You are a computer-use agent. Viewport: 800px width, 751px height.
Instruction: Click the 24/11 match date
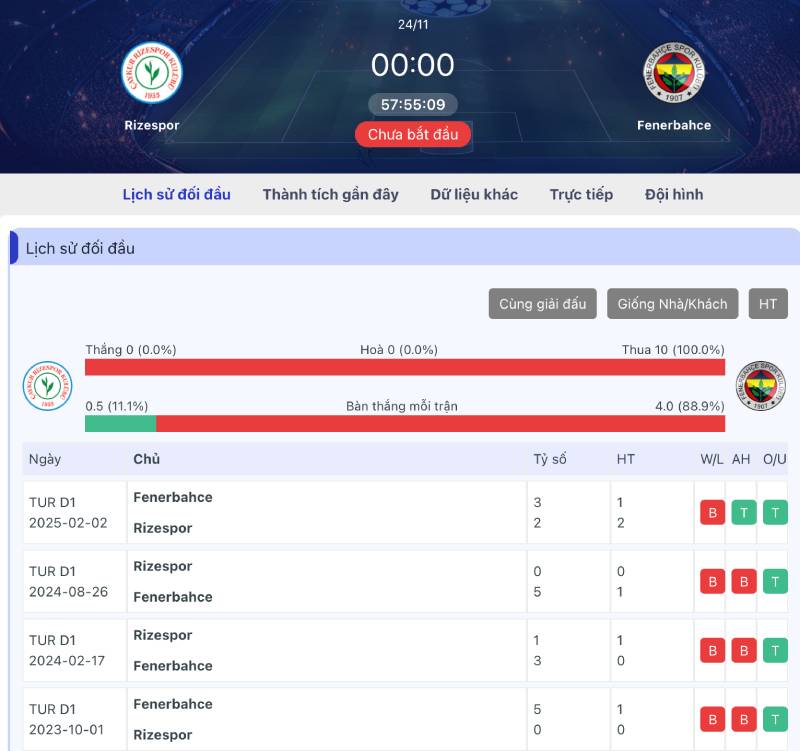[x=413, y=24]
